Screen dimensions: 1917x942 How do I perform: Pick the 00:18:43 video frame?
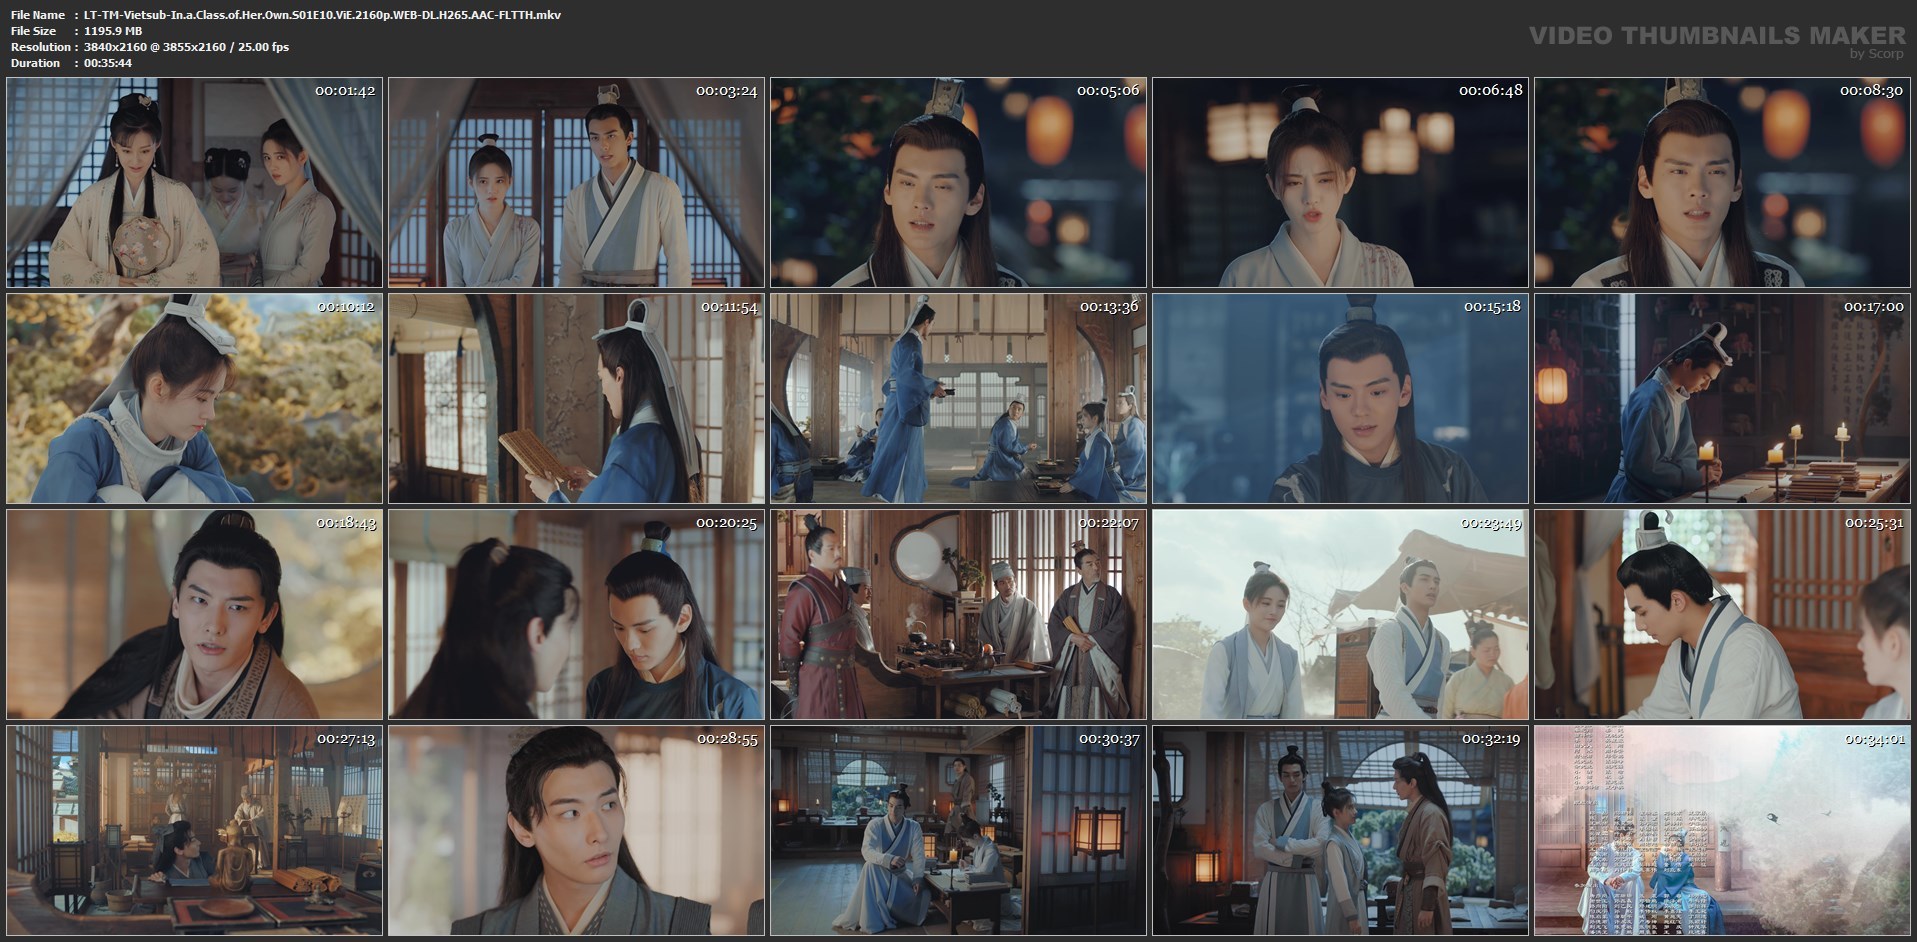(x=195, y=615)
